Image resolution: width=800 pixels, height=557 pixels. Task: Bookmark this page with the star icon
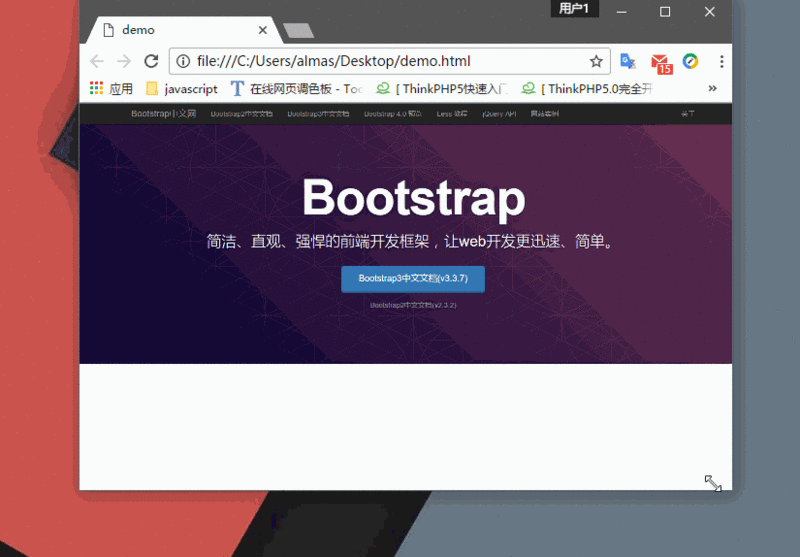click(596, 62)
